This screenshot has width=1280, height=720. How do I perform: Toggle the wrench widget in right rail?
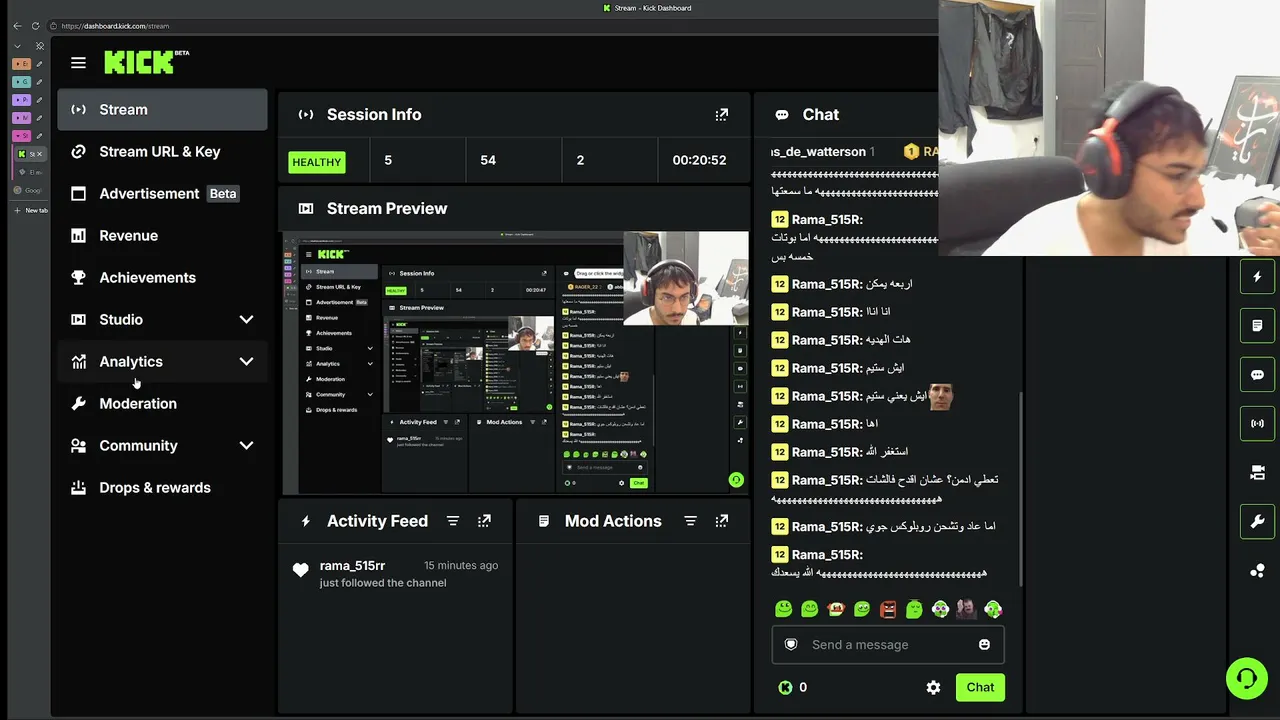(x=1257, y=521)
